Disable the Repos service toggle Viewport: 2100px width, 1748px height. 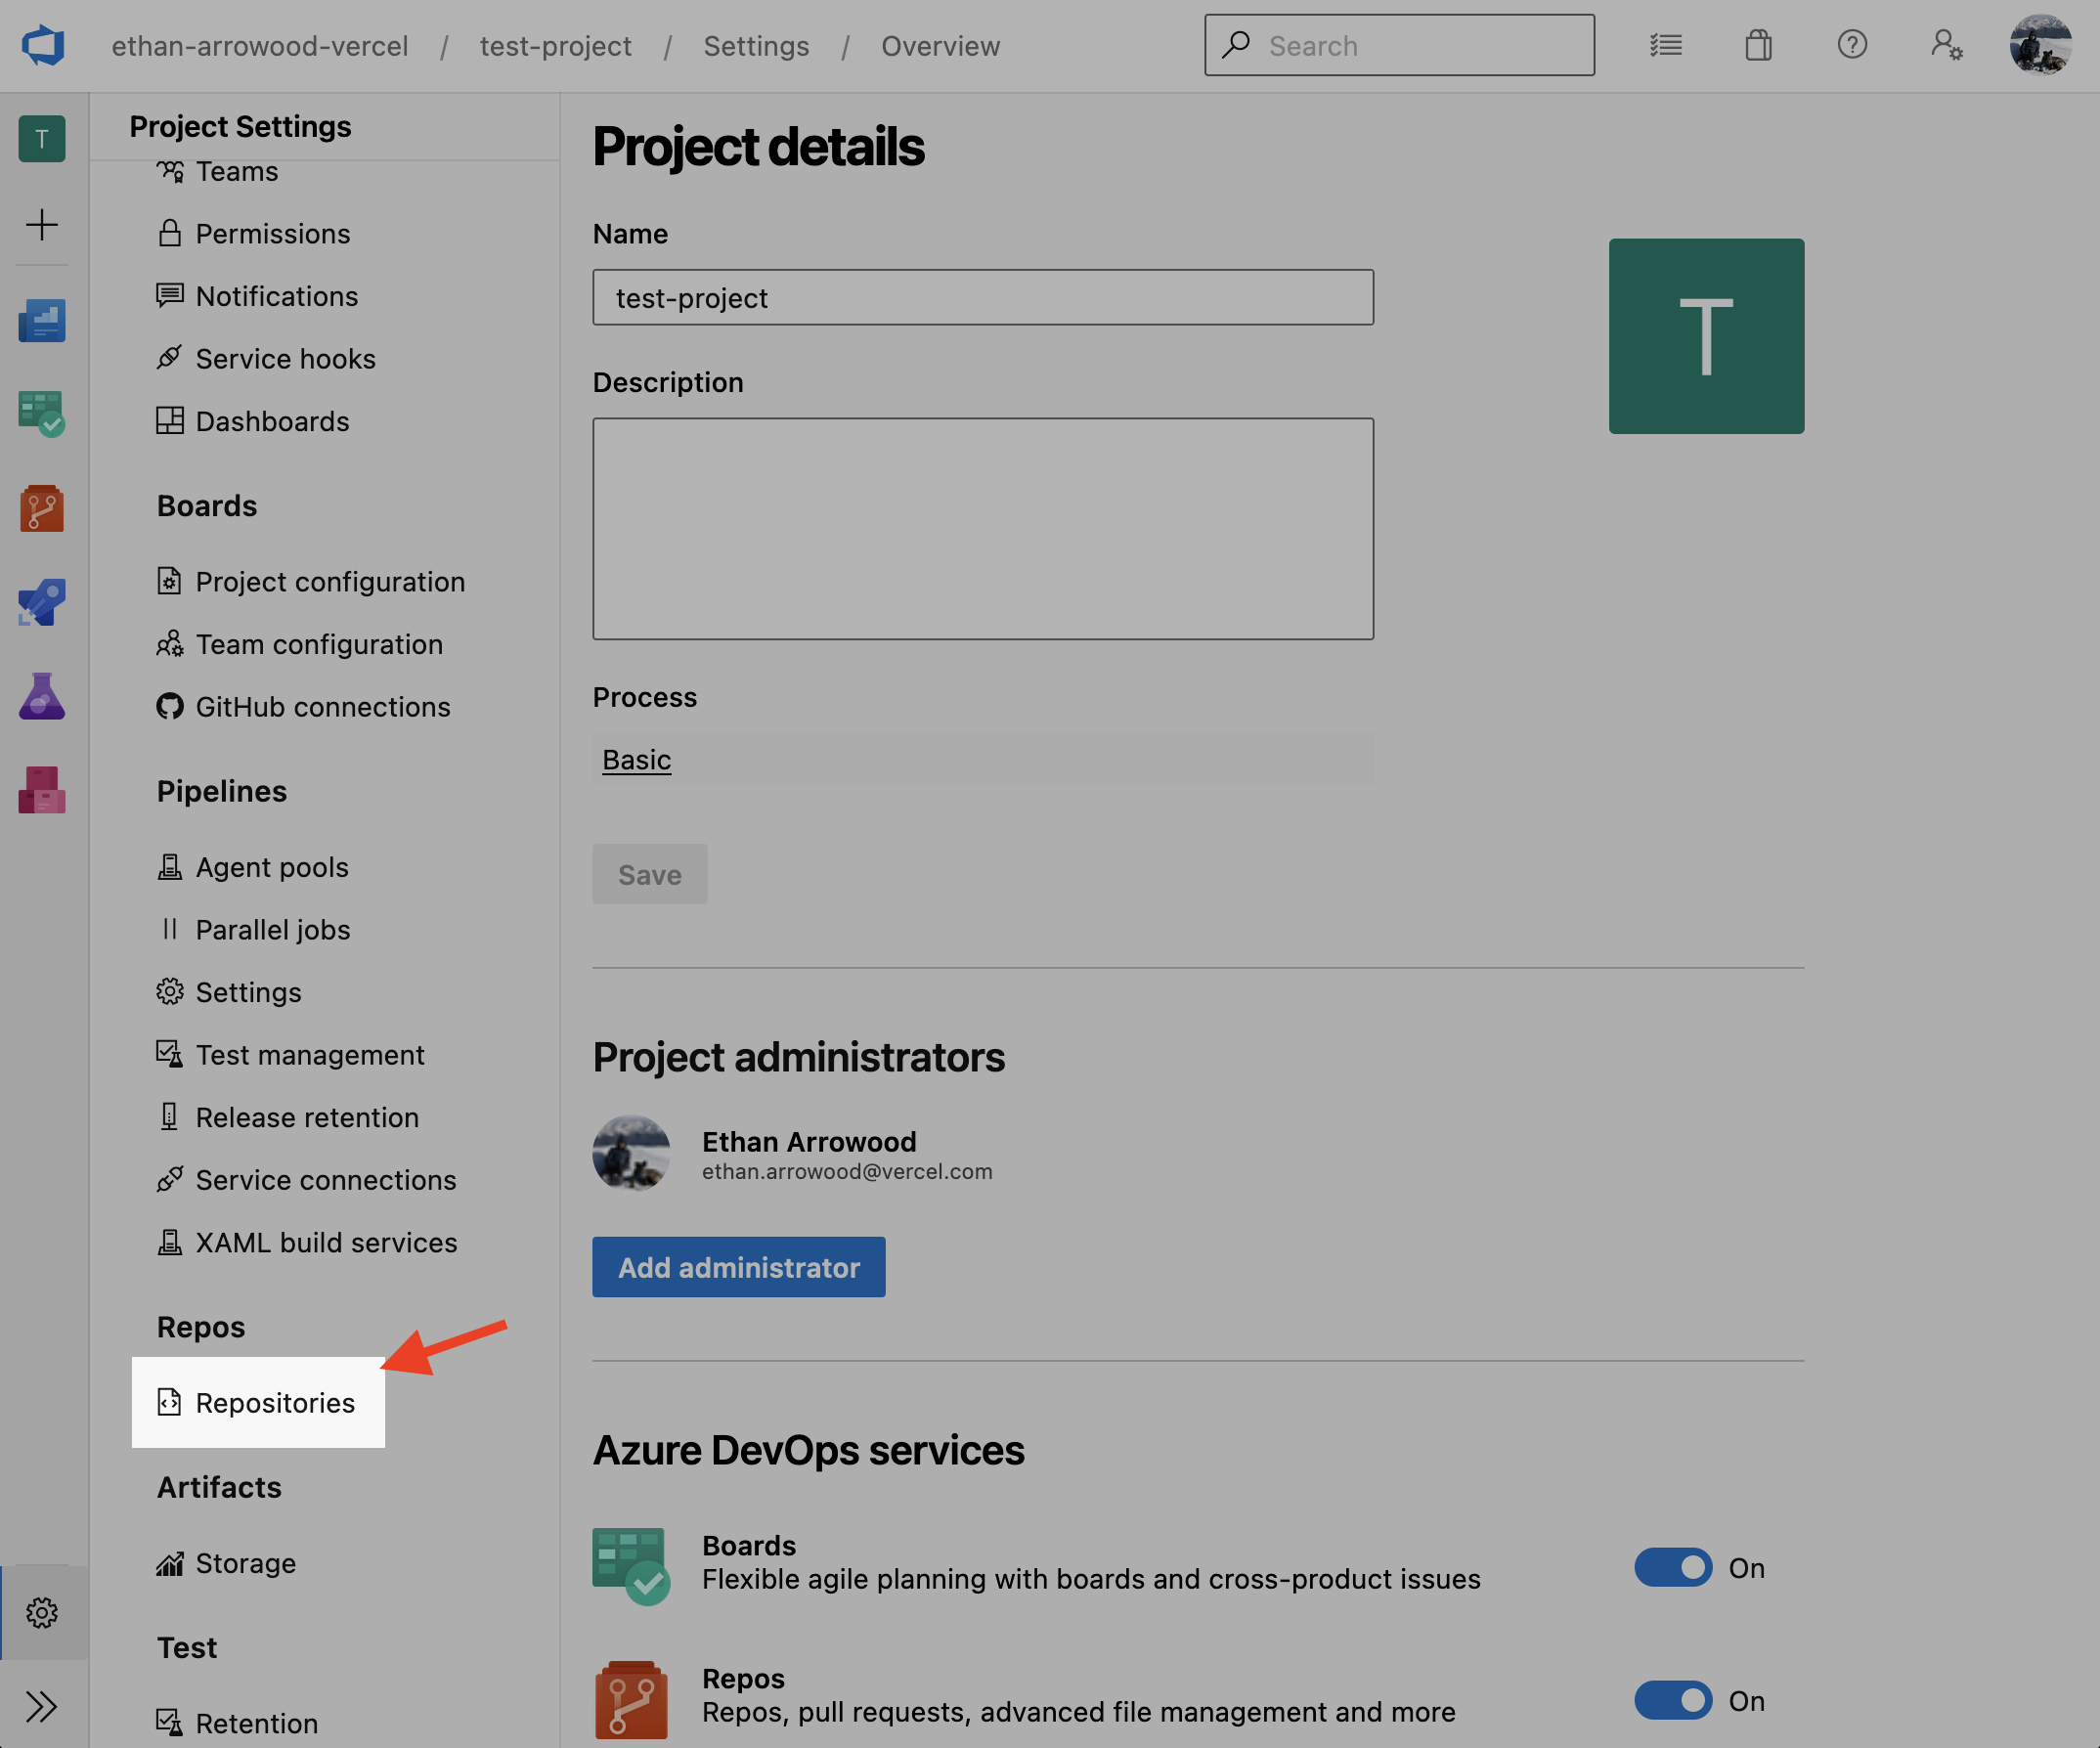coord(1673,1700)
